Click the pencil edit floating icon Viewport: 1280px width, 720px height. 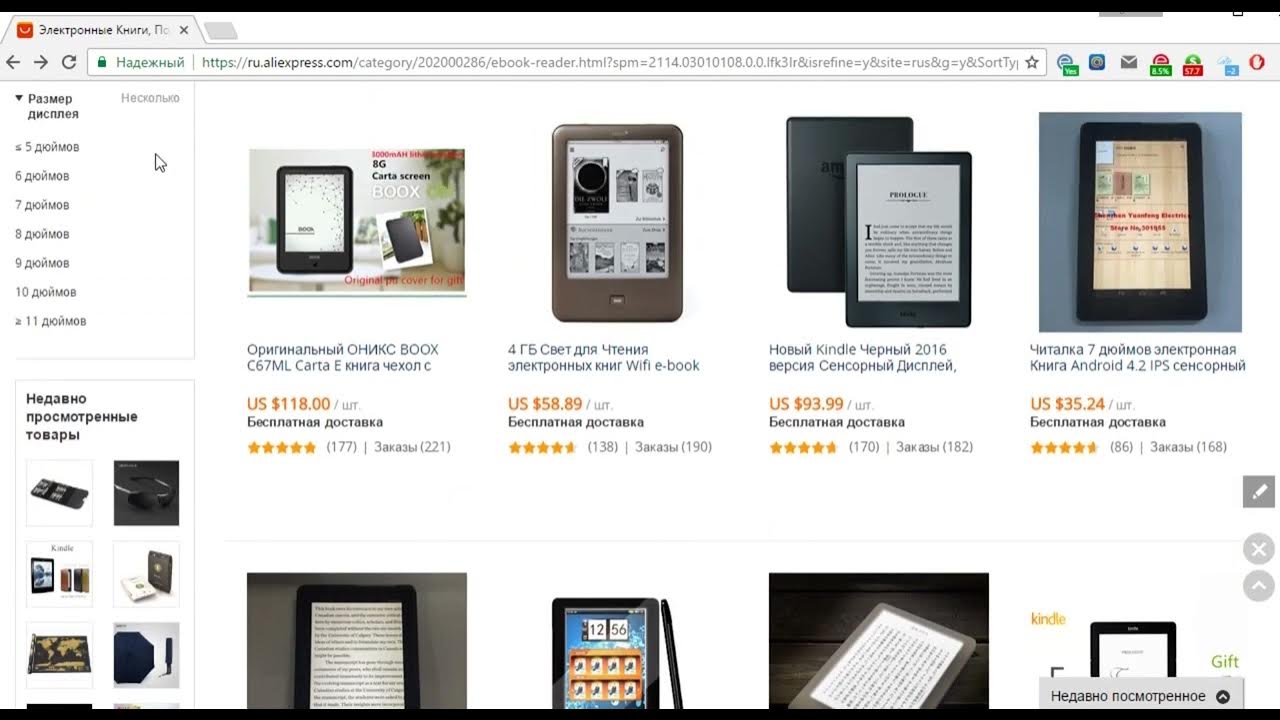[1259, 491]
